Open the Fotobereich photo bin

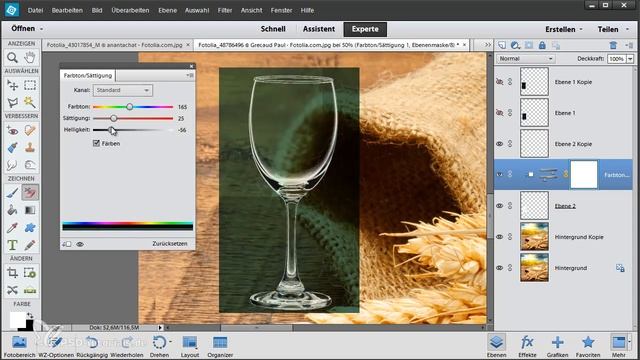click(19, 346)
